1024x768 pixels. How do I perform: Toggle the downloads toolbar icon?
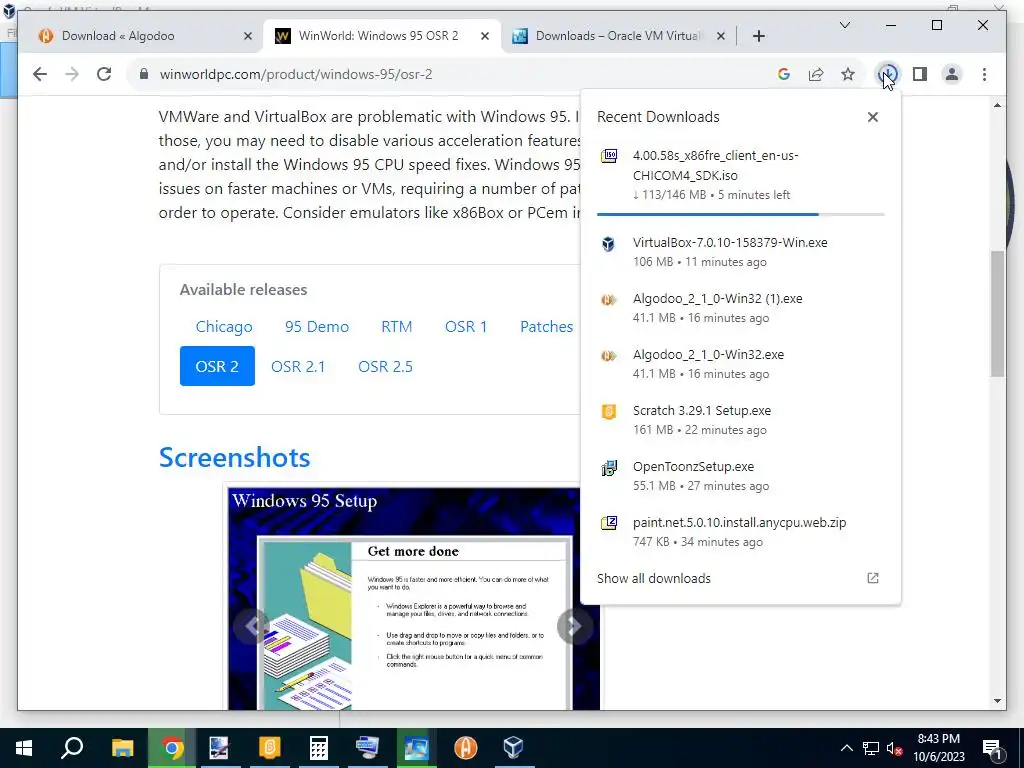pos(888,74)
